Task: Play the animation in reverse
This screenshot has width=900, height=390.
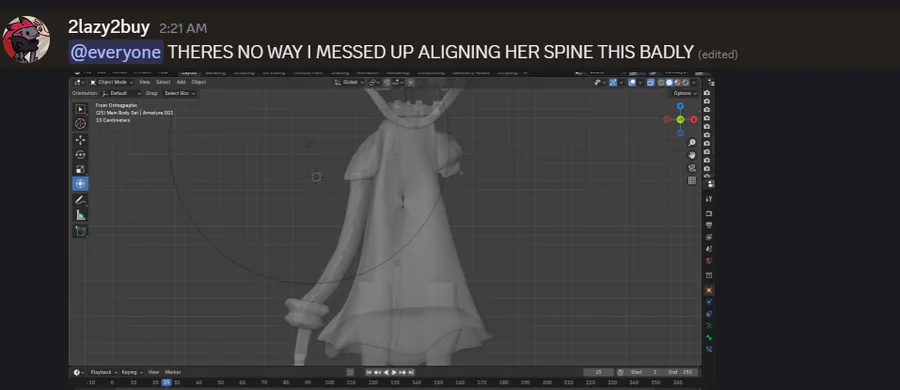Action: [x=386, y=372]
